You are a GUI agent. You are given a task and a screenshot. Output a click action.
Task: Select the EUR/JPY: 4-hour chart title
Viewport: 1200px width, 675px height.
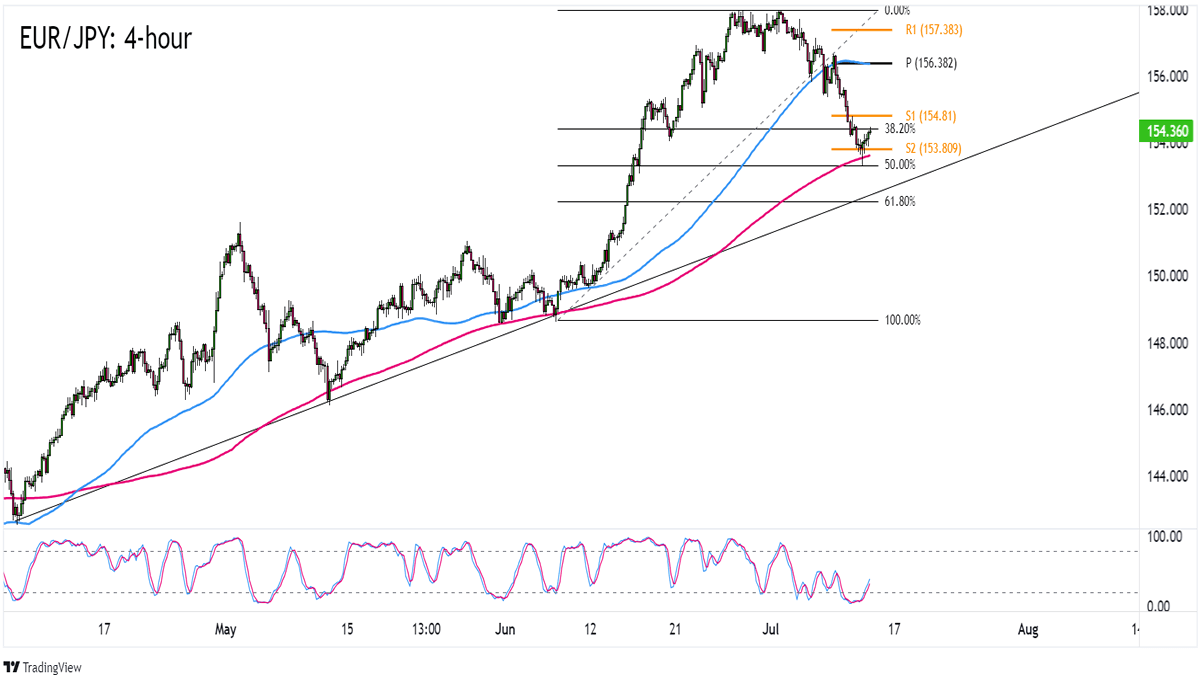(105, 39)
